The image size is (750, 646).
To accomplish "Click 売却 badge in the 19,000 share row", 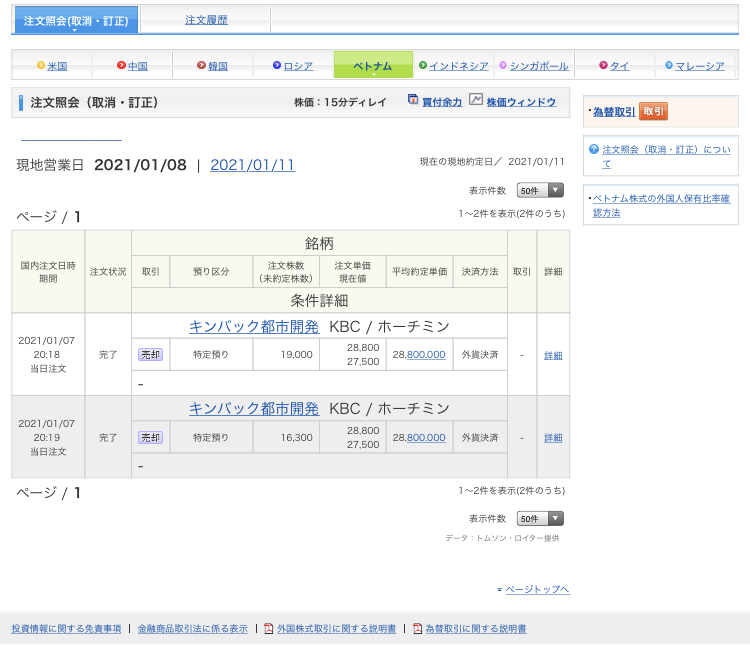I will [x=151, y=354].
